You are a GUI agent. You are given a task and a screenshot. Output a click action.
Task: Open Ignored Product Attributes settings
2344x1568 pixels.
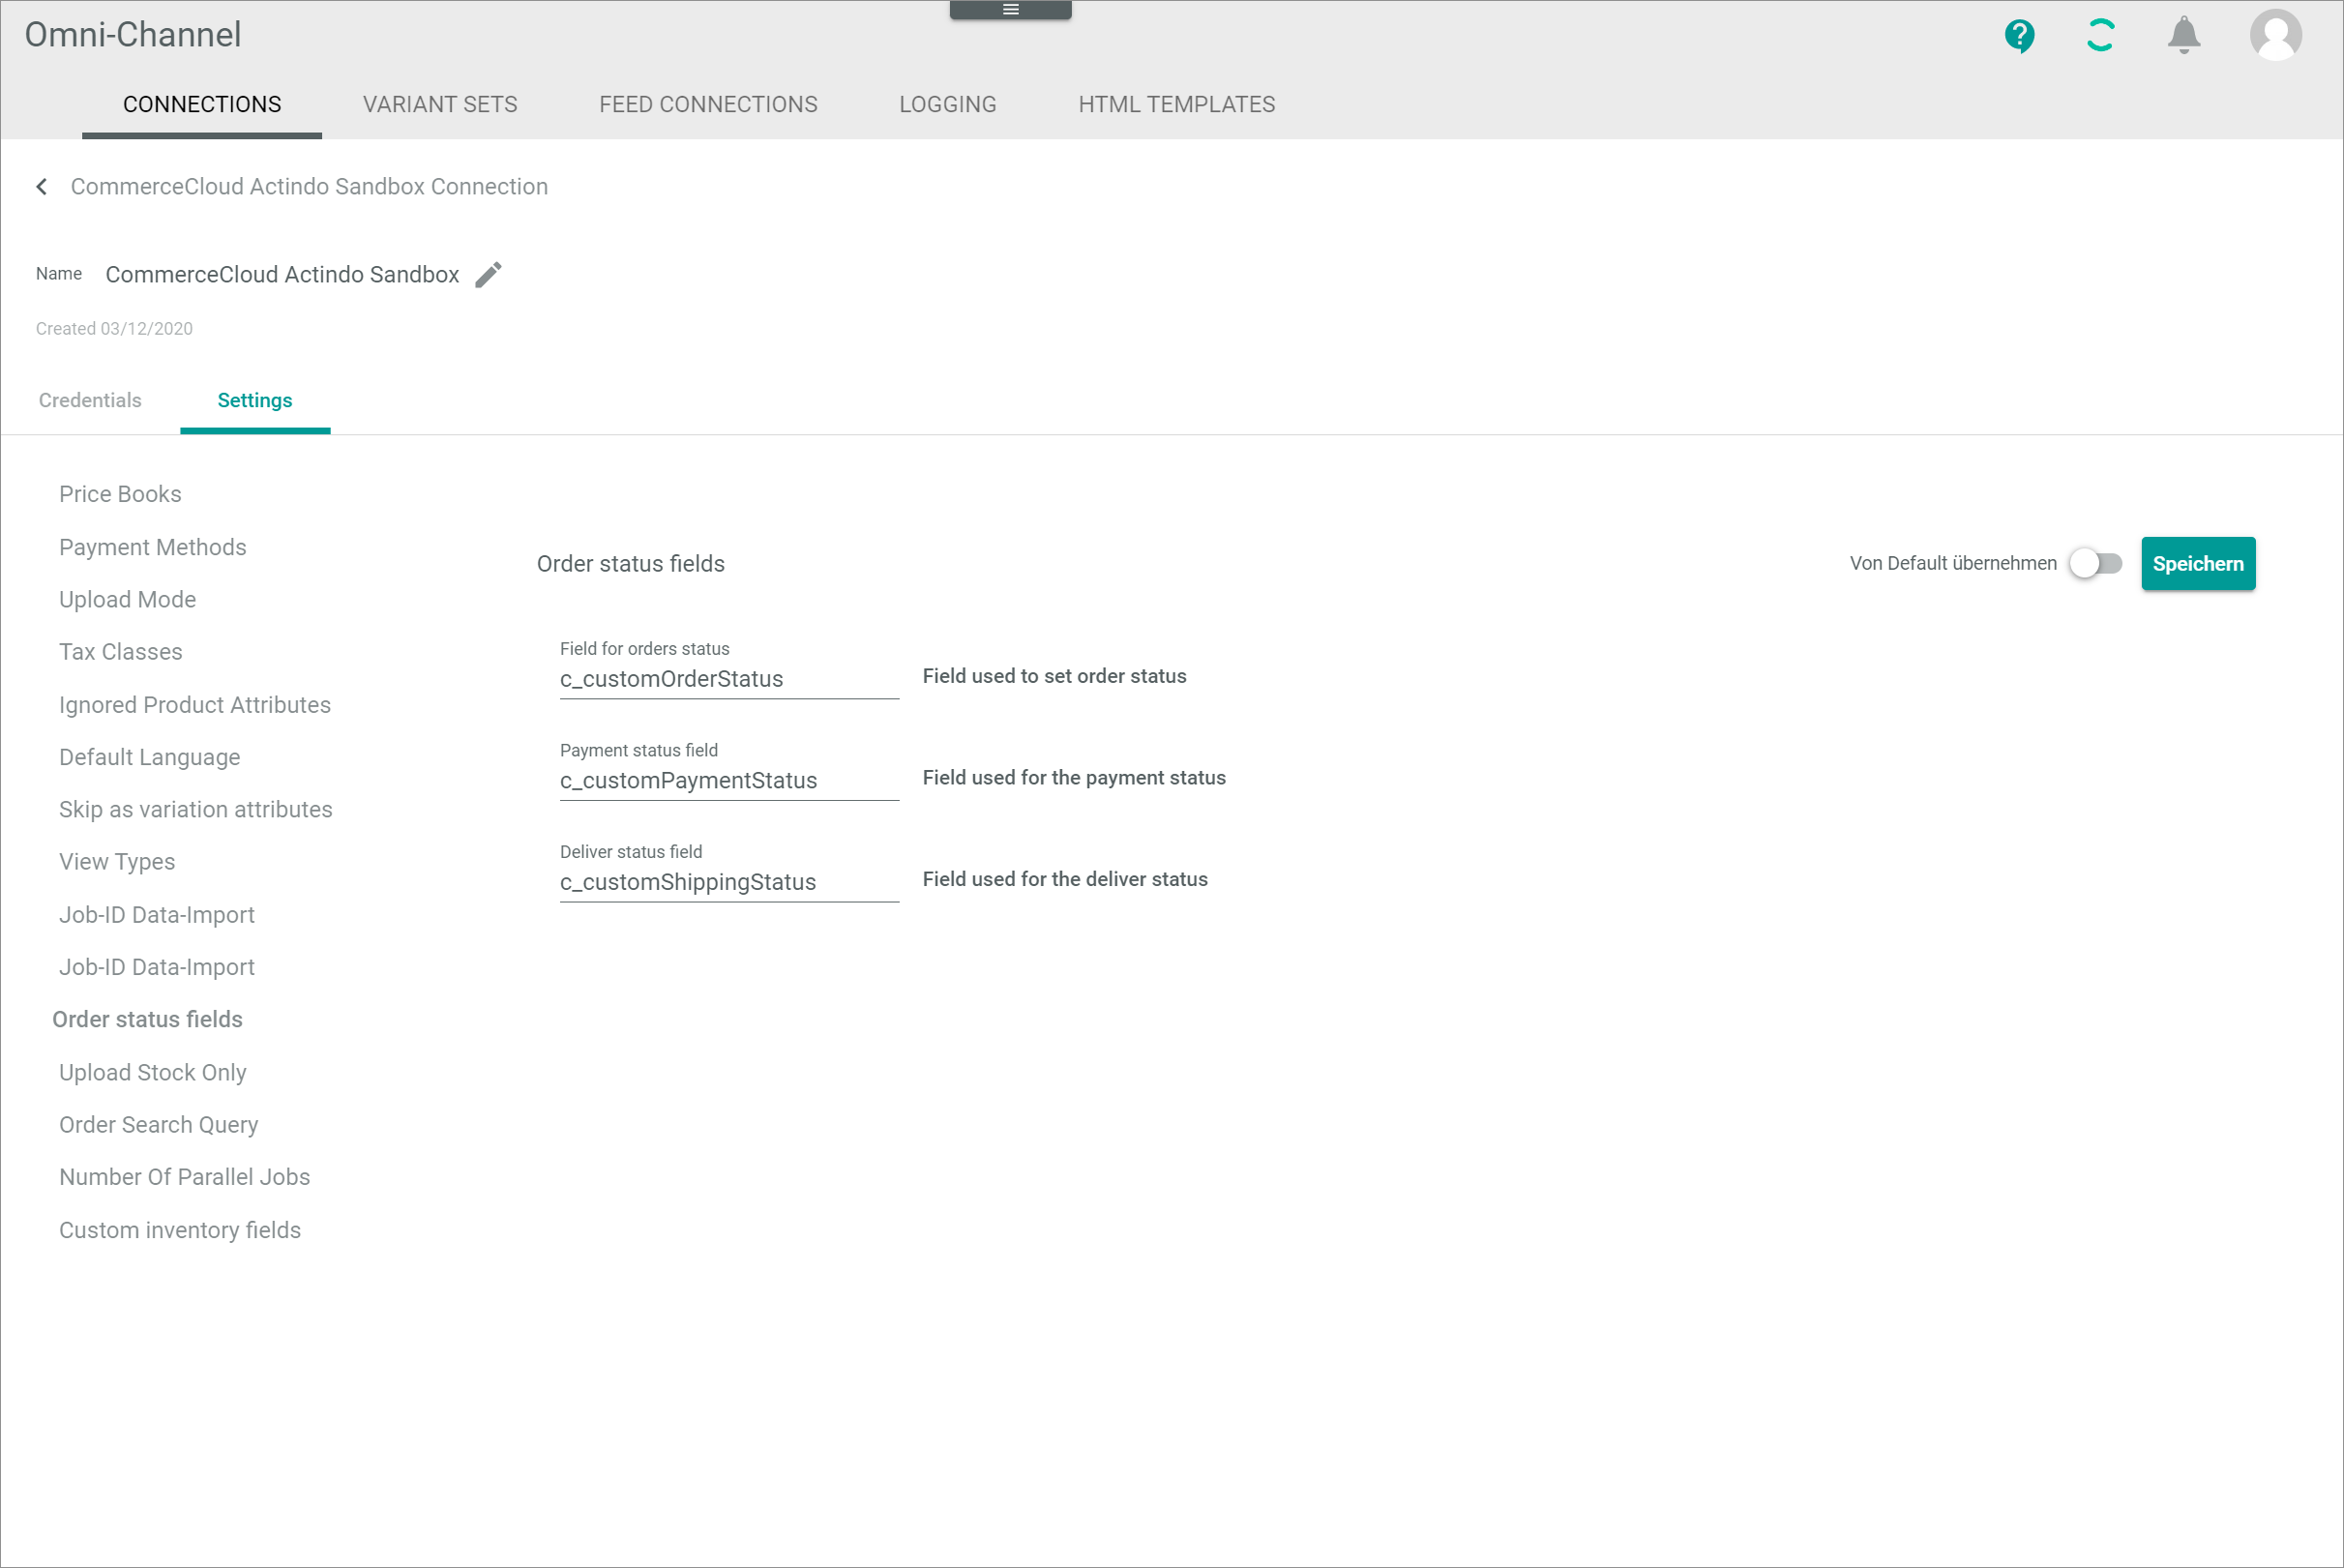[195, 705]
